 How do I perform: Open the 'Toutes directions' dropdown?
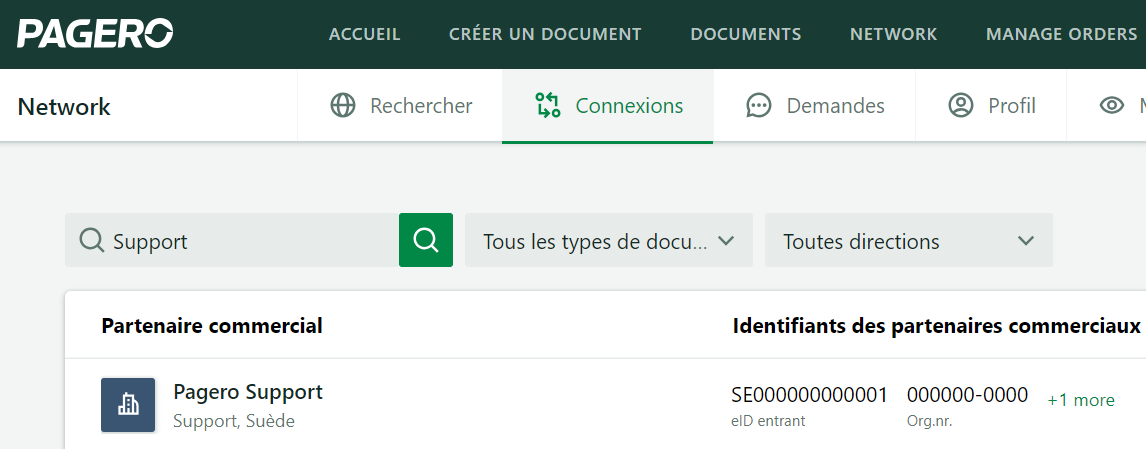[x=908, y=240]
